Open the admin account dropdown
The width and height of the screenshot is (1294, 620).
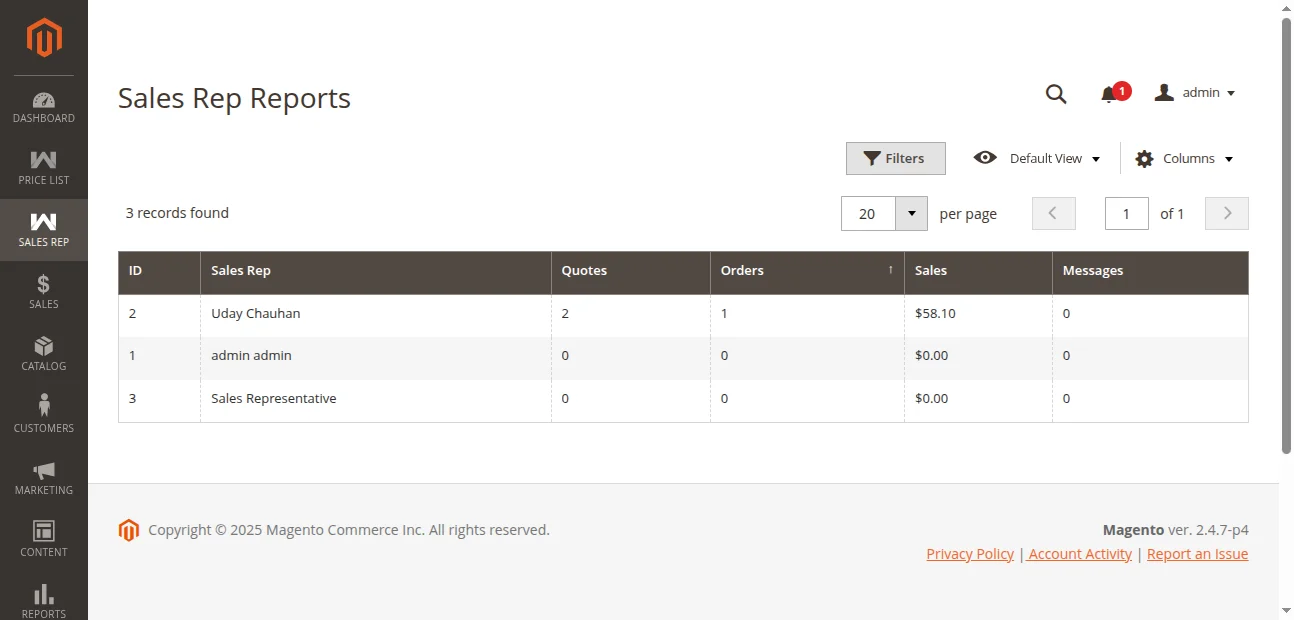(1195, 93)
